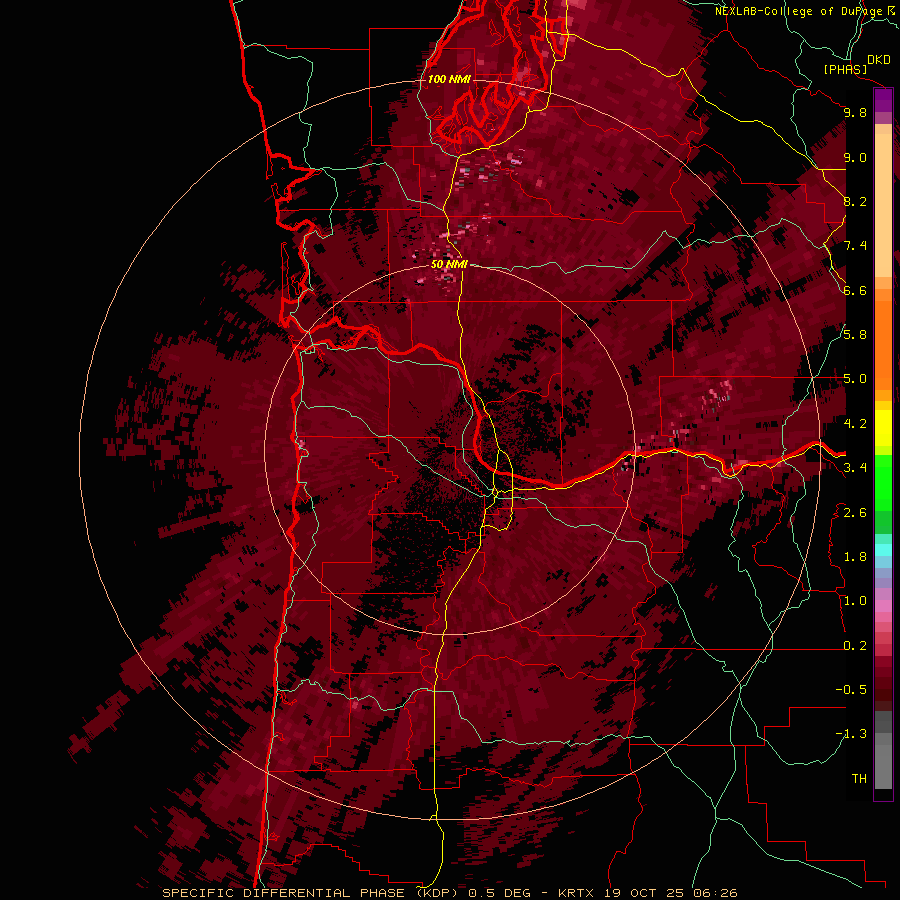This screenshot has width=900, height=900.
Task: Click the "TH" threshold label on the legend
Action: [x=859, y=779]
